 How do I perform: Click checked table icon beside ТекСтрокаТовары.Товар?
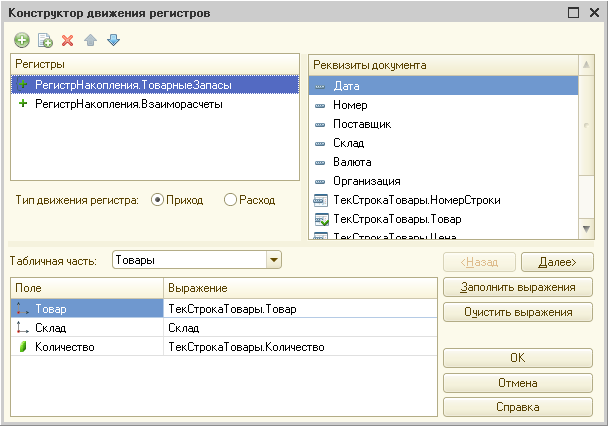click(x=321, y=219)
